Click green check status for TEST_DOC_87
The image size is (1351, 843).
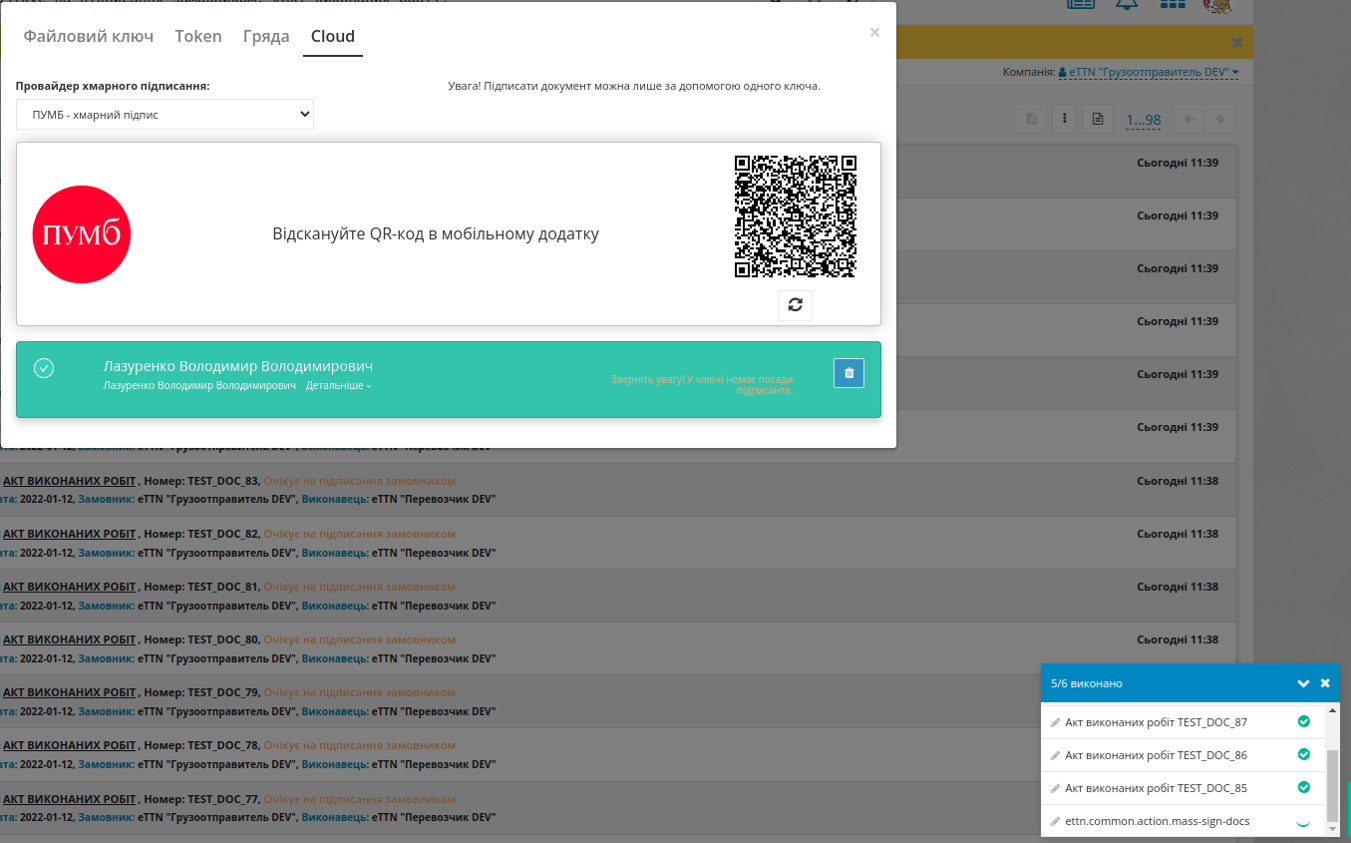(1304, 721)
